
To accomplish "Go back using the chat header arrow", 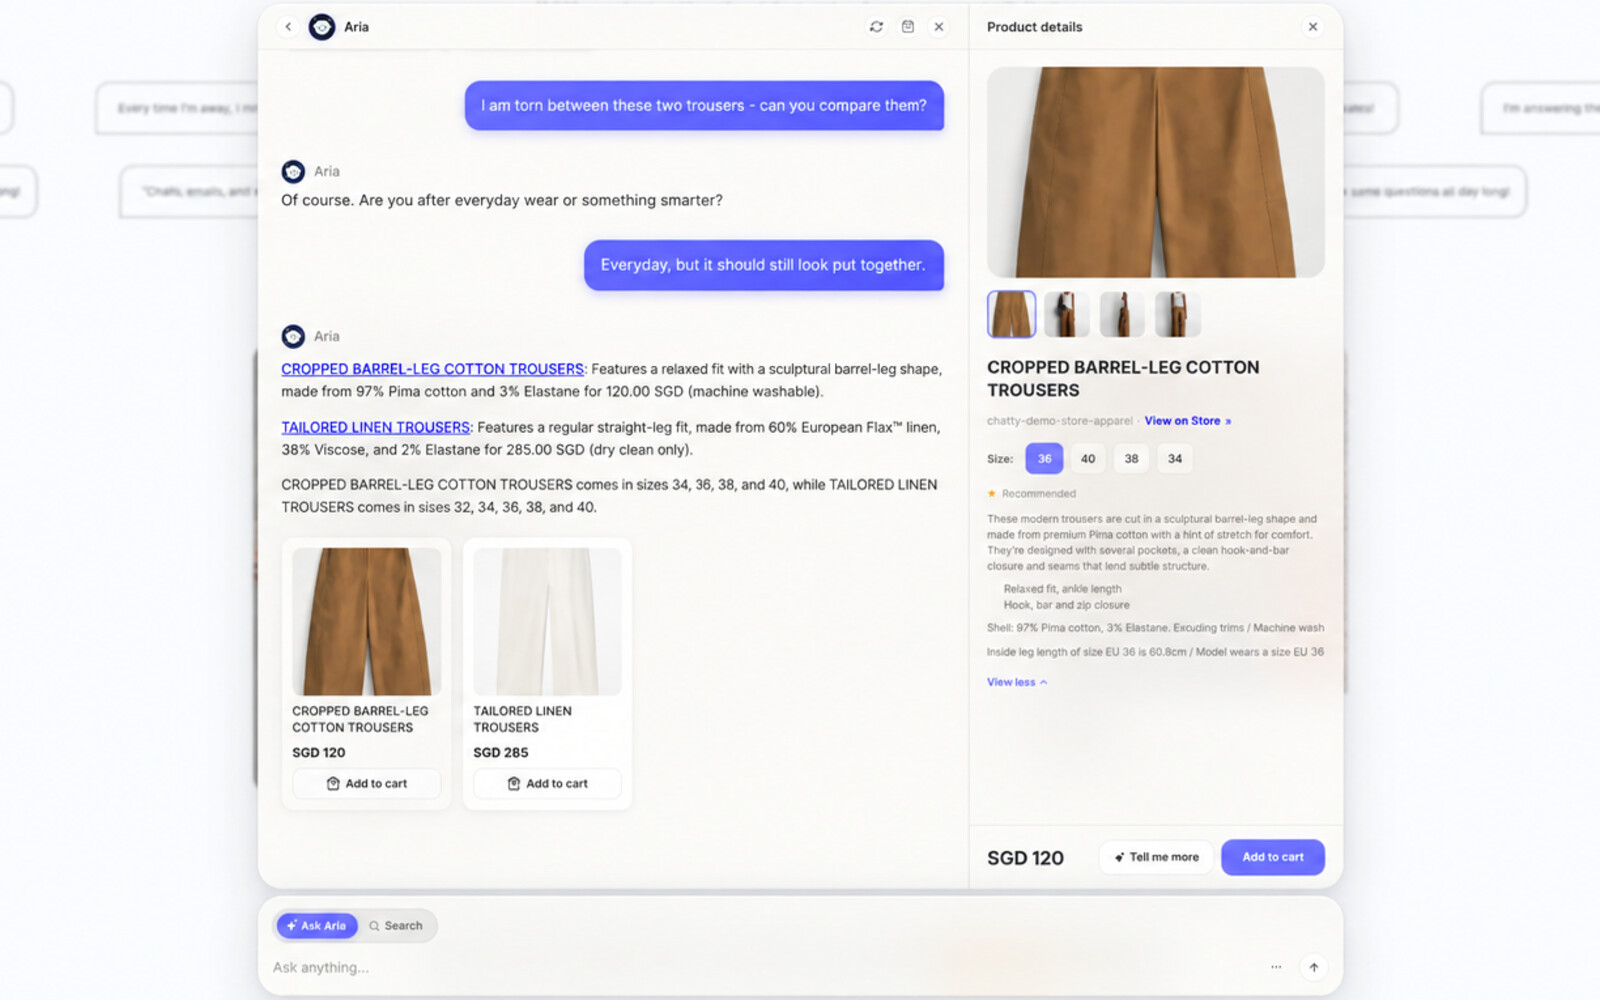I will pos(288,27).
